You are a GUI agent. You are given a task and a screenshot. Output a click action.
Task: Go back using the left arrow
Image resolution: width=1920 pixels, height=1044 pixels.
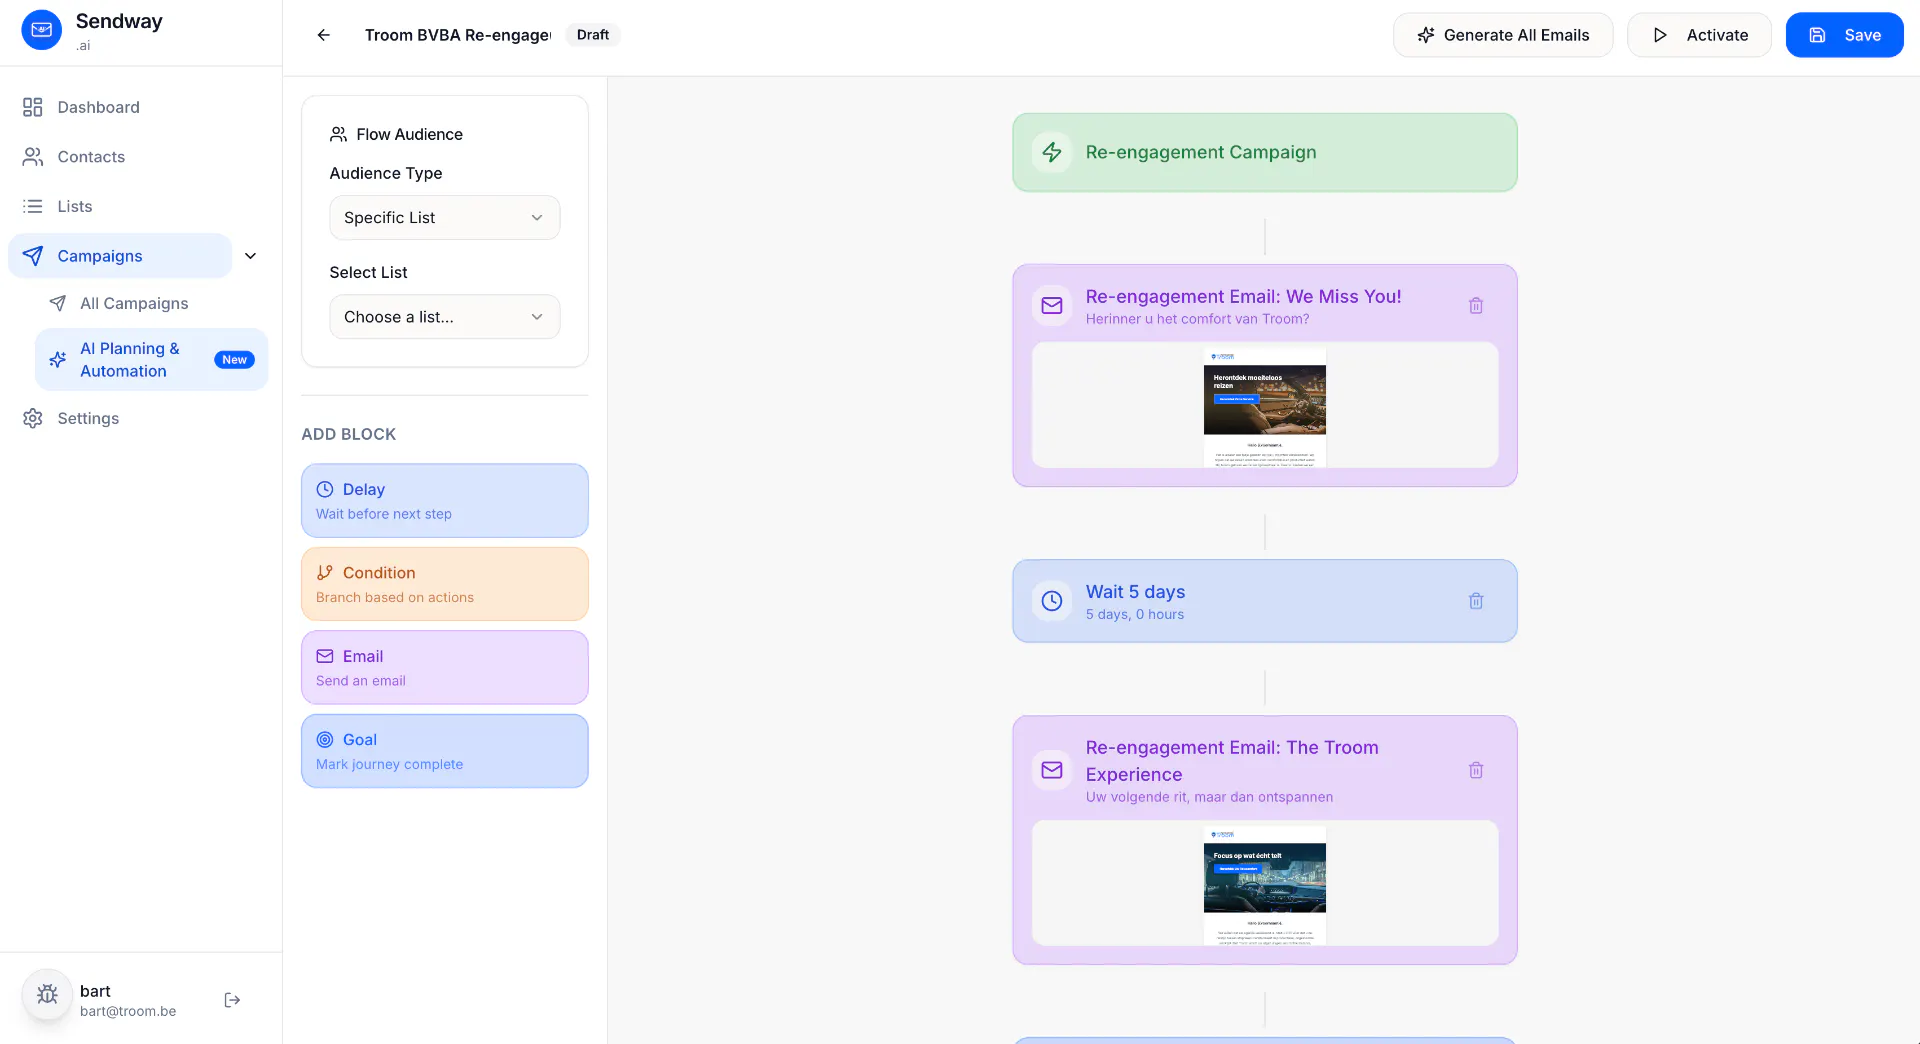324,35
